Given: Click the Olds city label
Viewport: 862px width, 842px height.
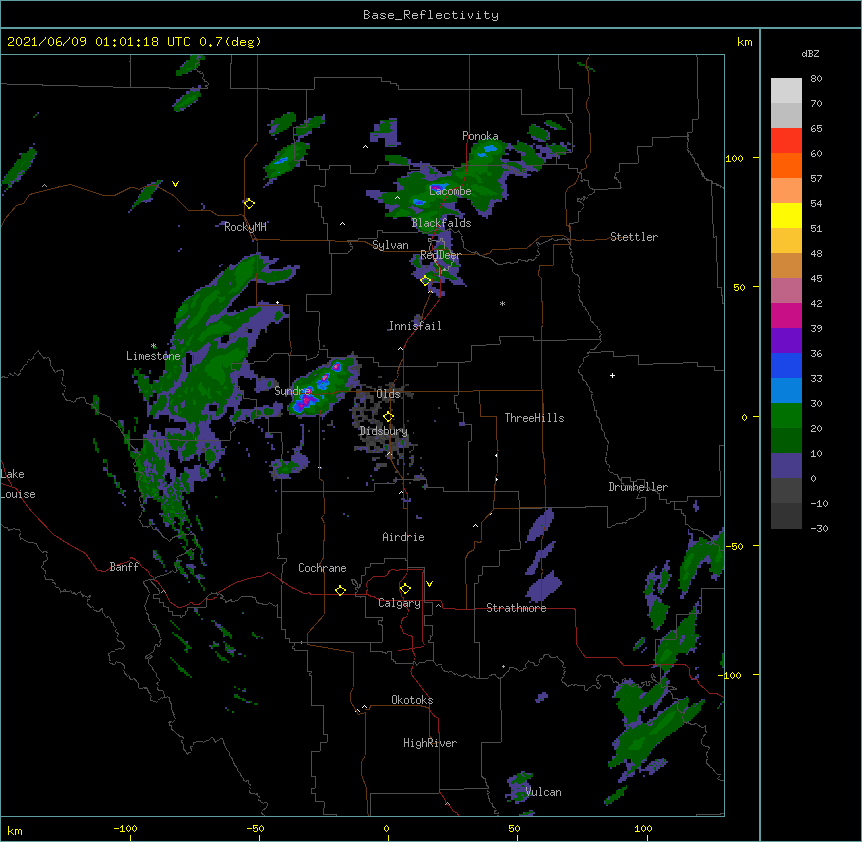Looking at the screenshot, I should click(x=388, y=394).
